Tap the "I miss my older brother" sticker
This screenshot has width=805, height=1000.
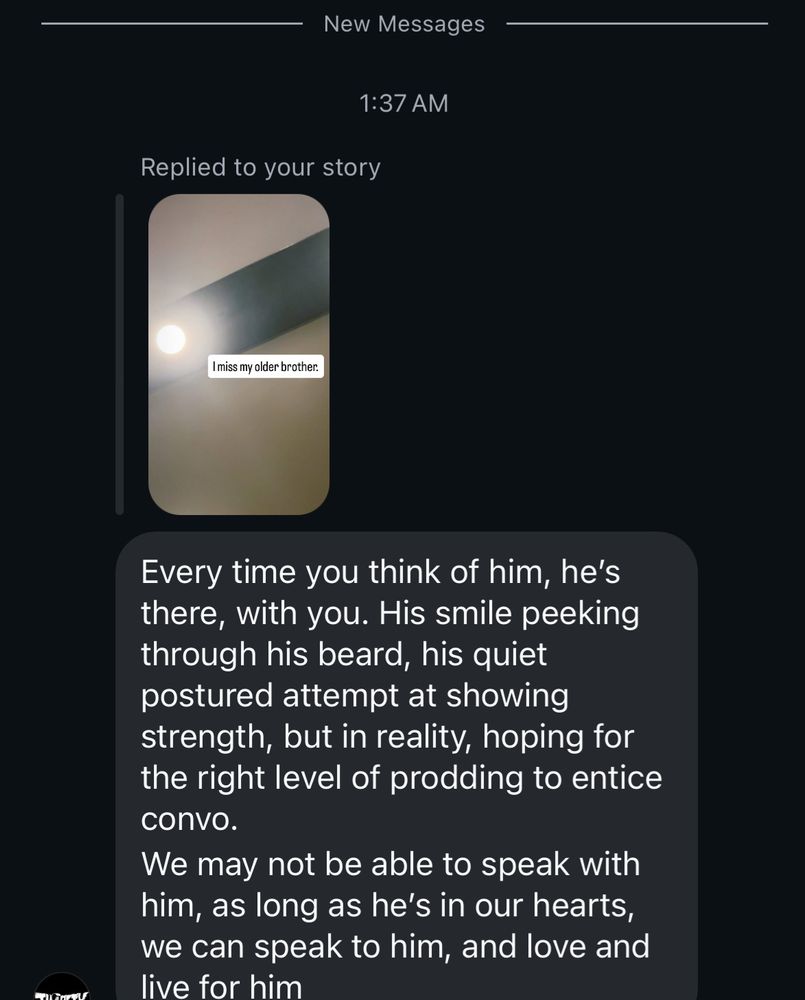pos(267,368)
